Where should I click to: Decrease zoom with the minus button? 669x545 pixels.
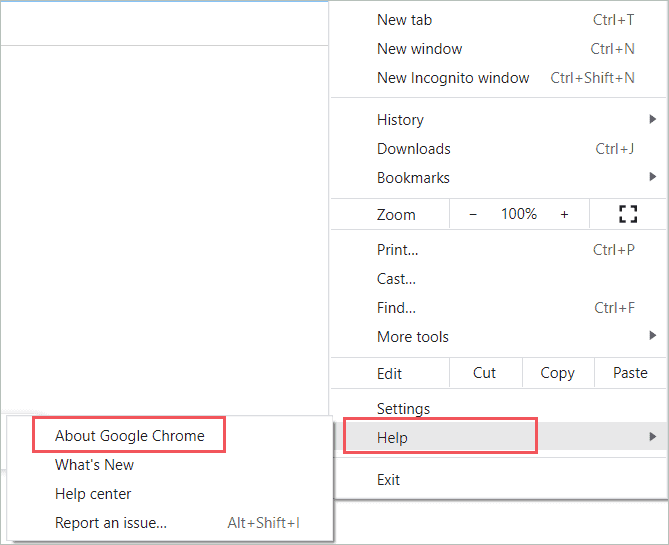pos(473,214)
